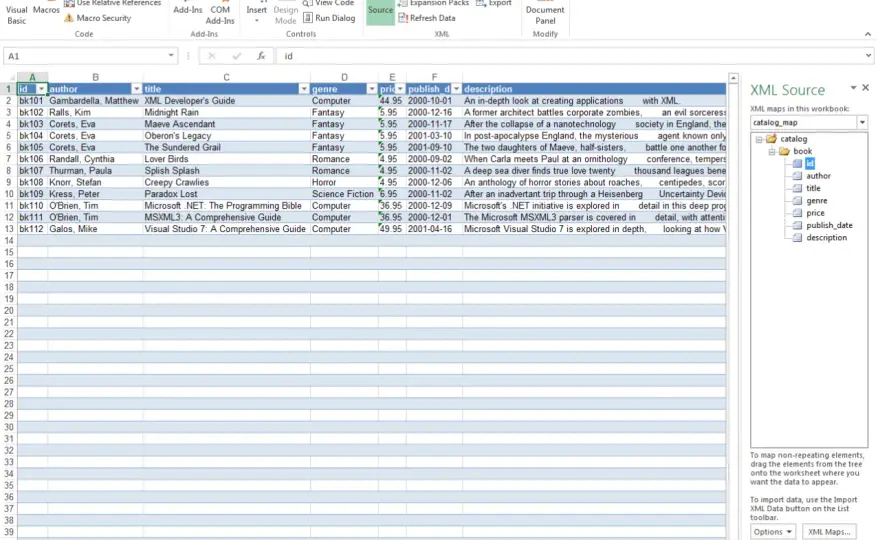
Task: Click the Cancel entry X icon
Action: coord(212,56)
